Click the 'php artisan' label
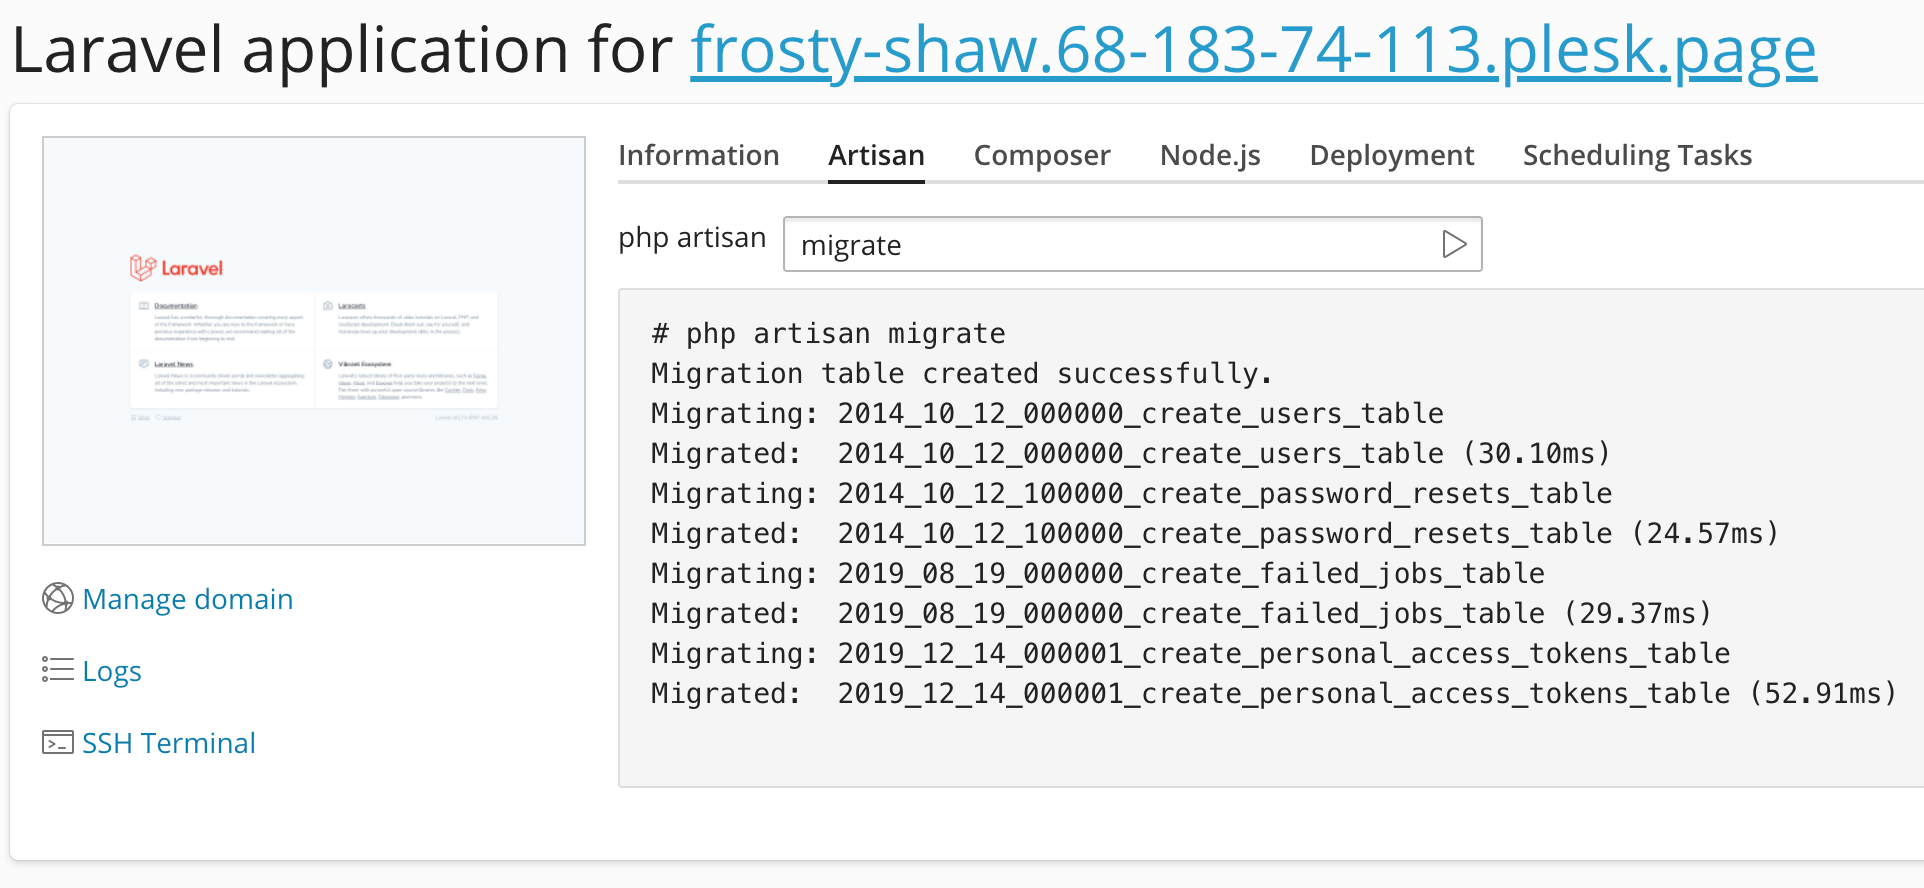Image resolution: width=1924 pixels, height=888 pixels. pos(692,238)
